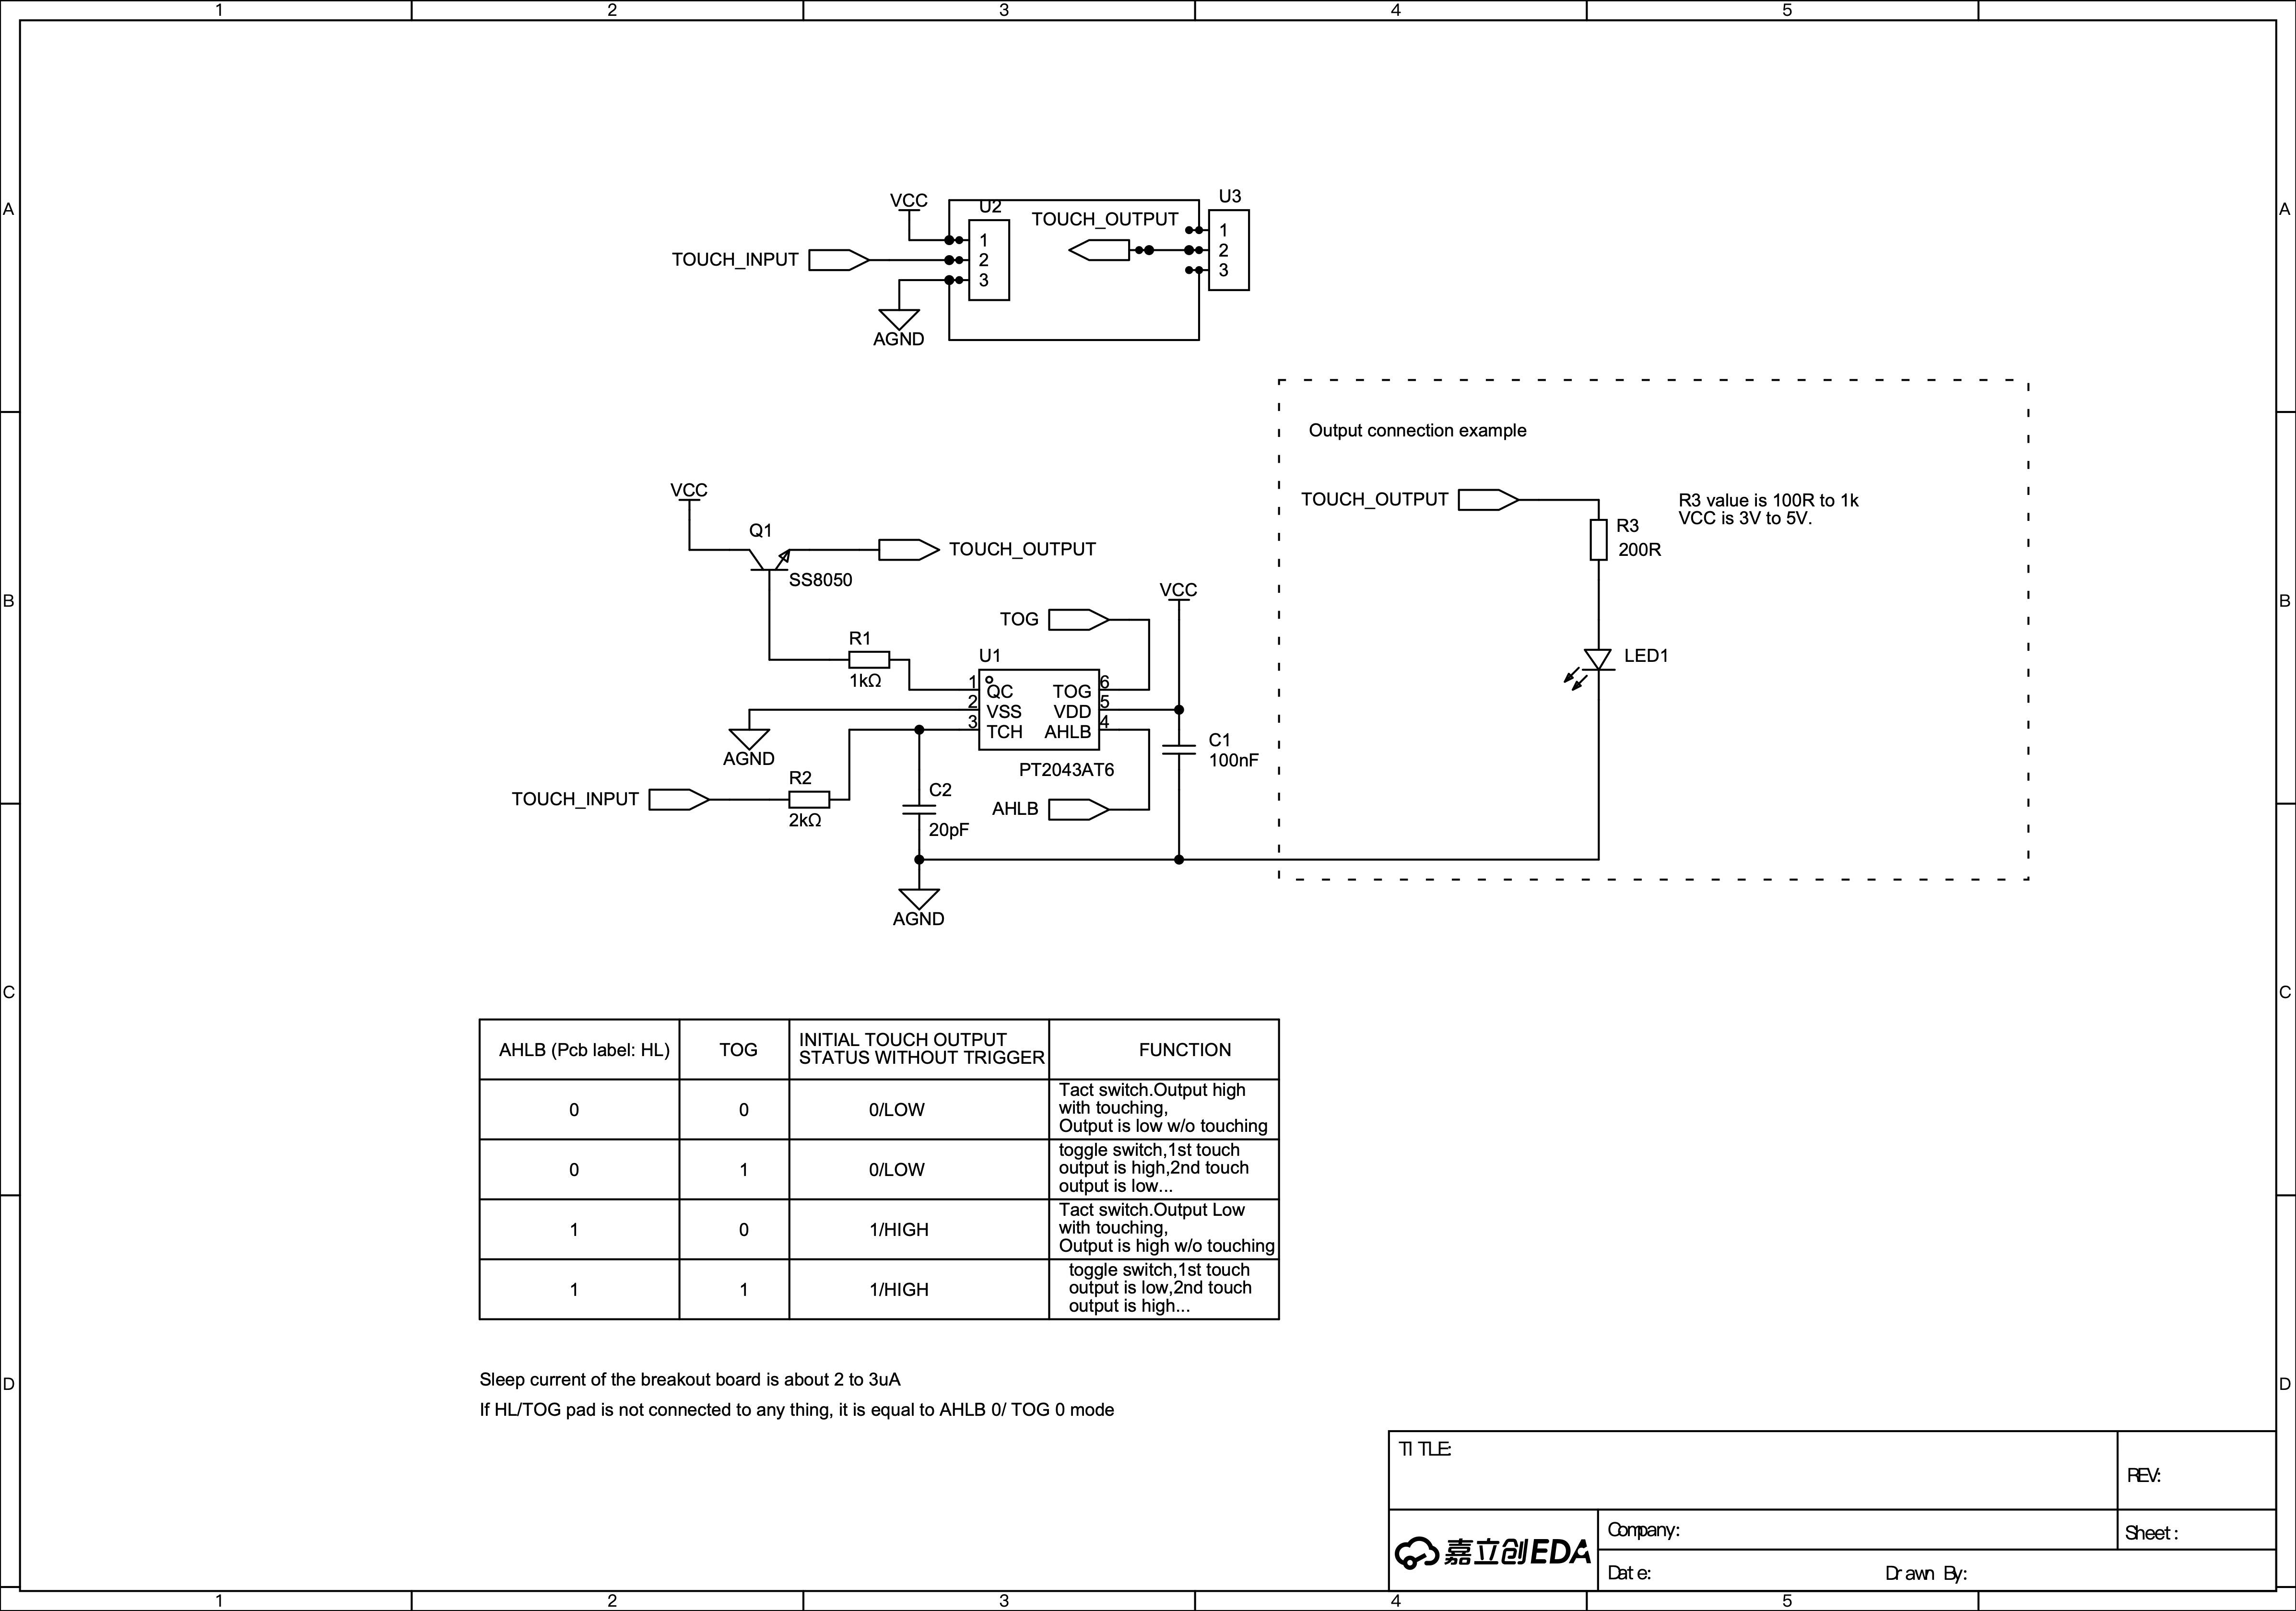Select the C1 capacitor symbol

(1179, 749)
